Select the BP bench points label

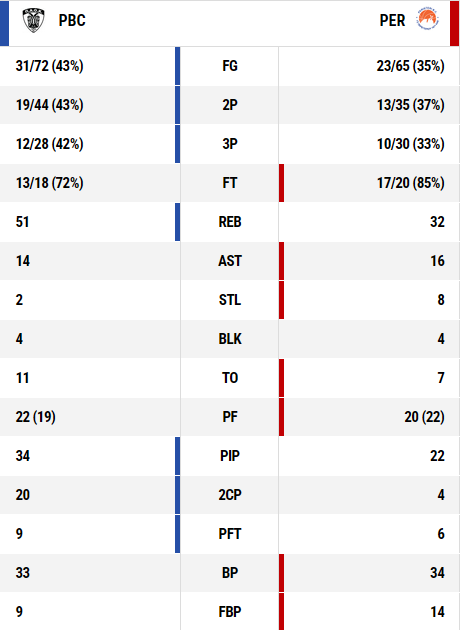click(x=229, y=573)
